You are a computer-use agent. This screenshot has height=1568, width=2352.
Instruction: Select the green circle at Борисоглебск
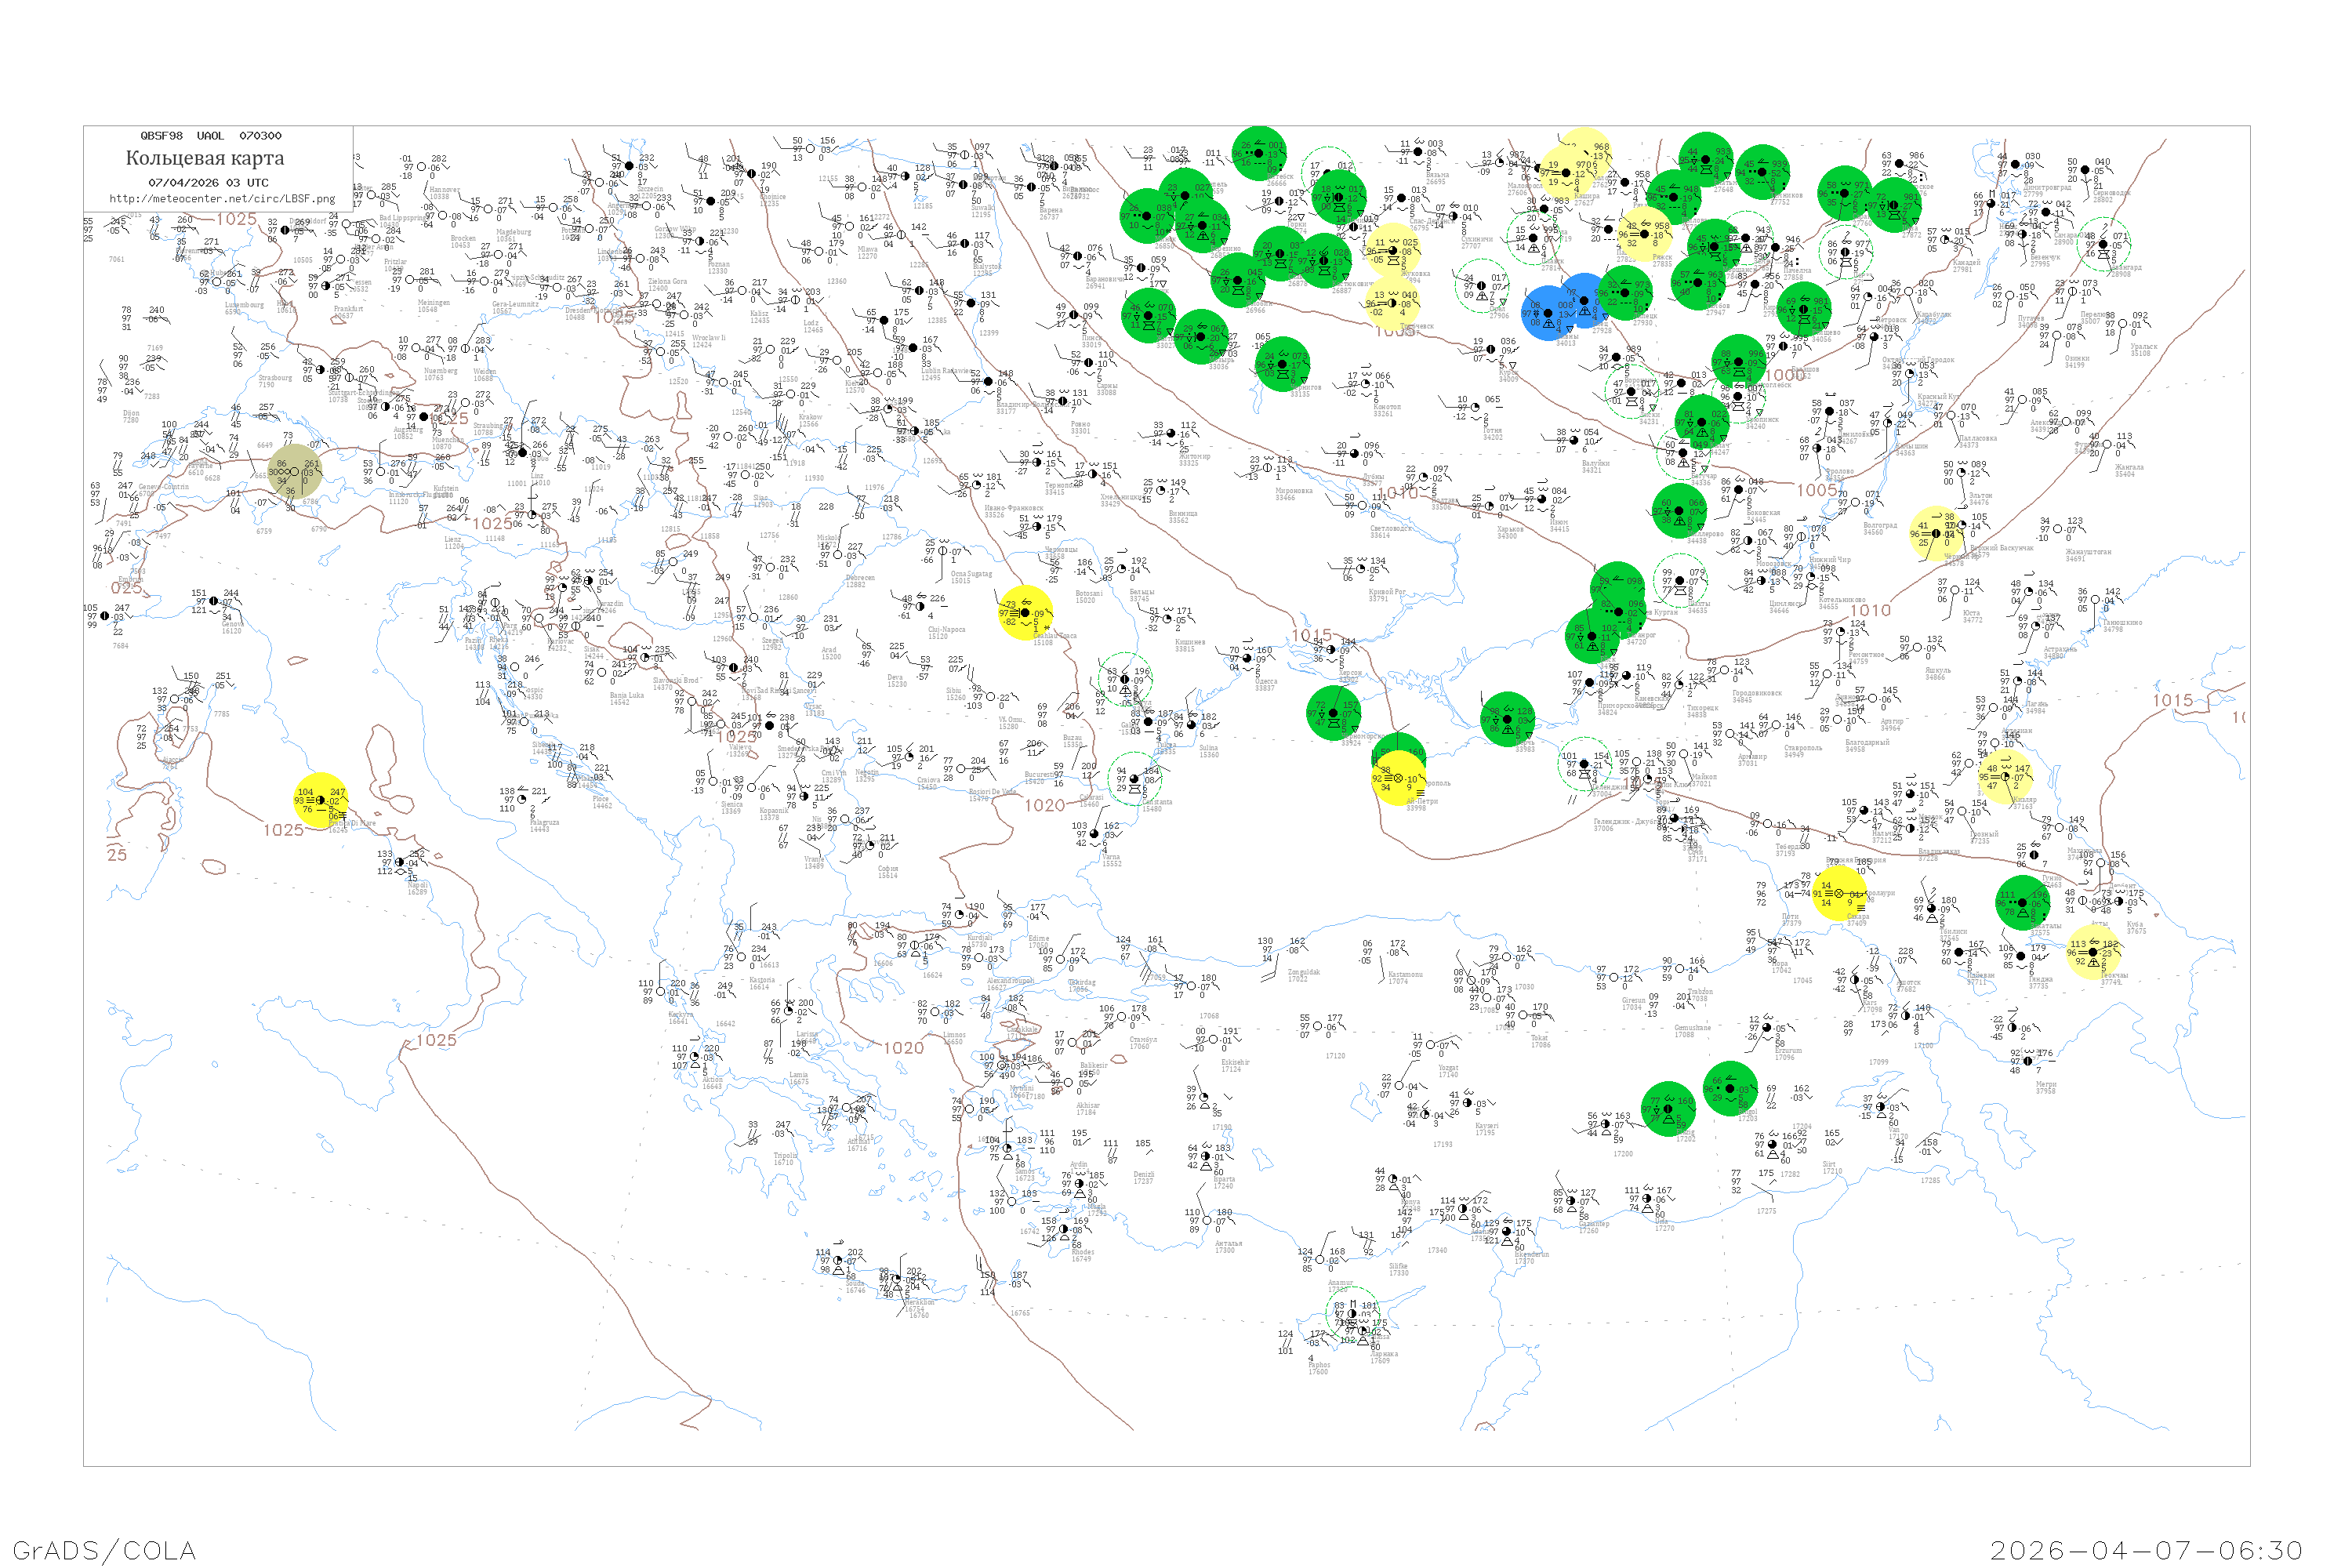pos(1738,362)
